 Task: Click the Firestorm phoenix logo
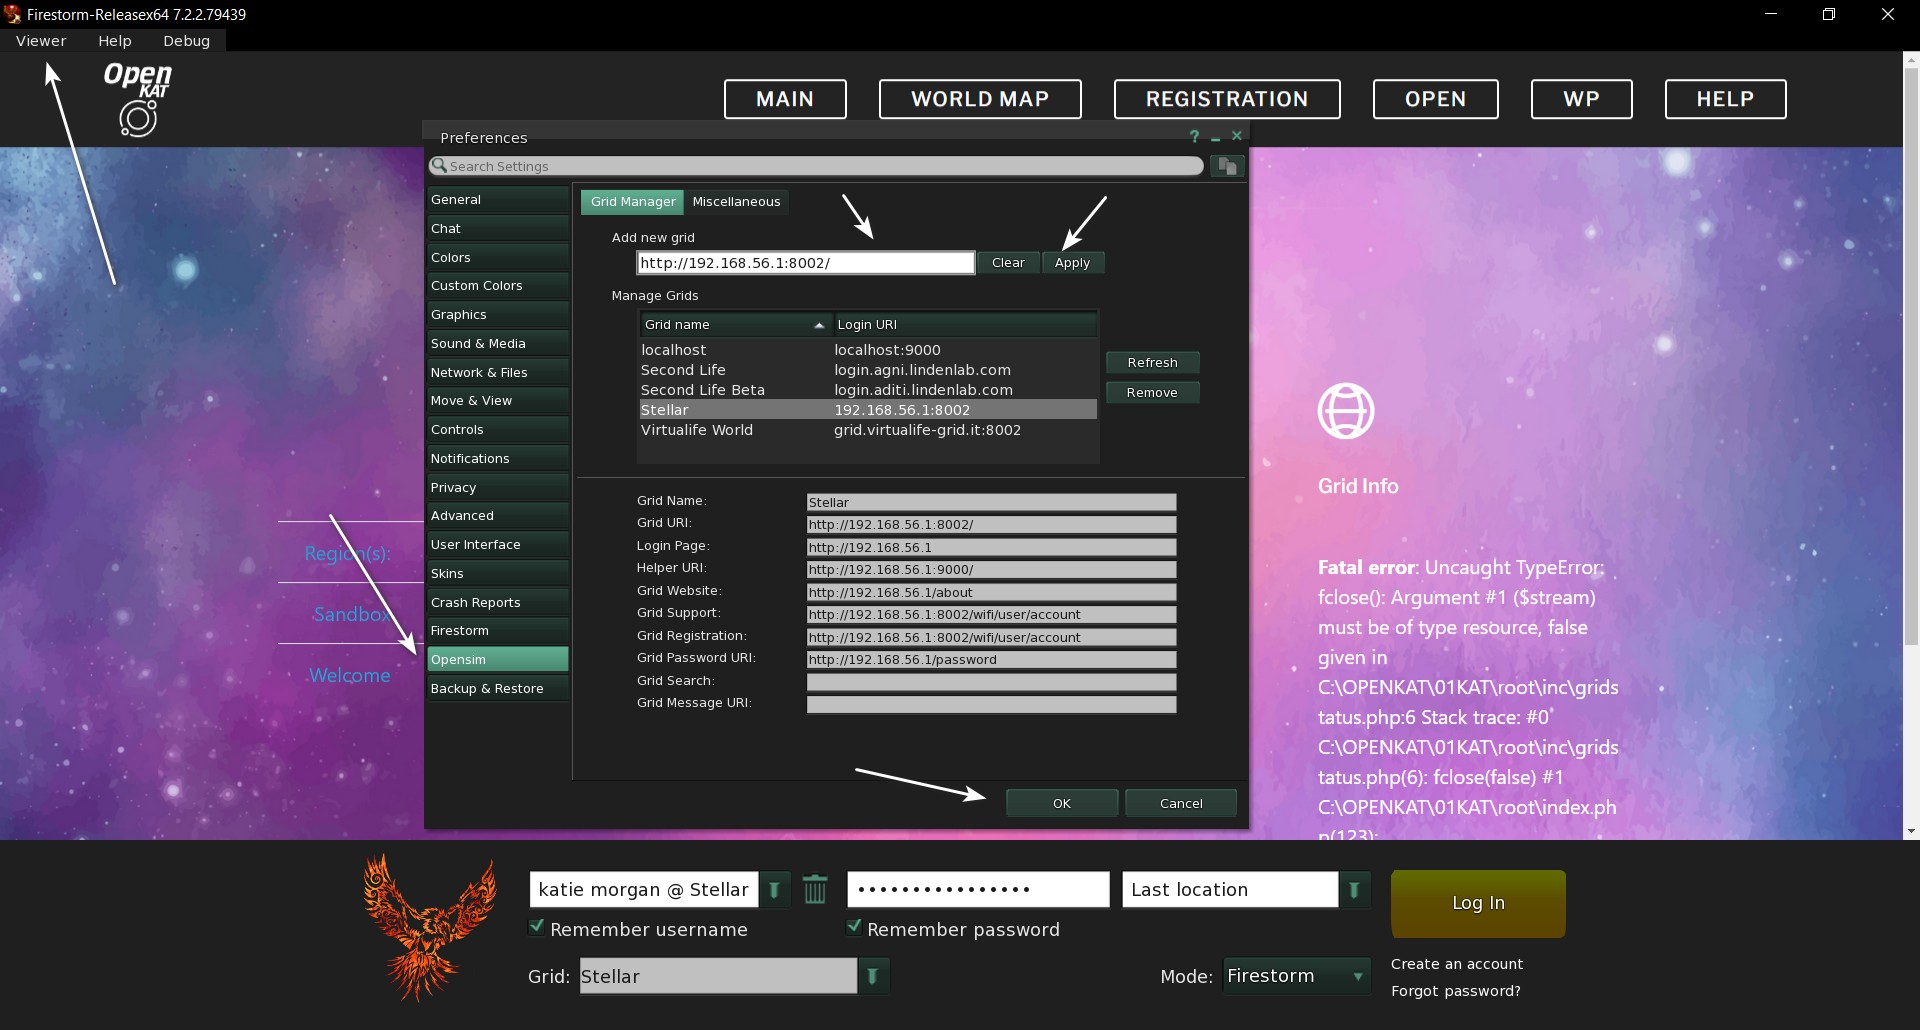(430, 927)
